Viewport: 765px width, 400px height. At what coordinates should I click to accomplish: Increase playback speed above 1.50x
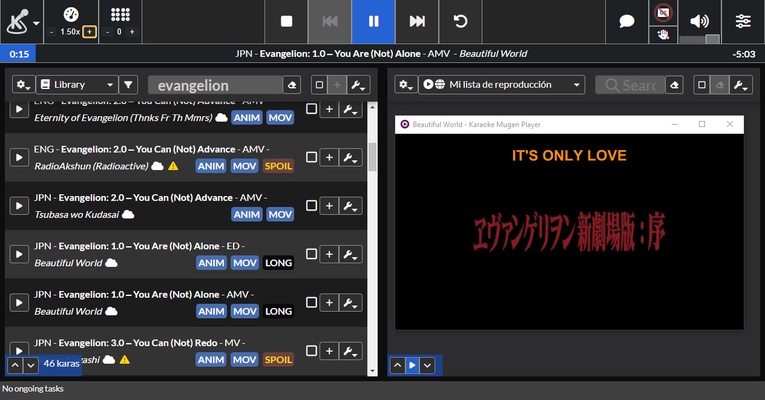[89, 32]
